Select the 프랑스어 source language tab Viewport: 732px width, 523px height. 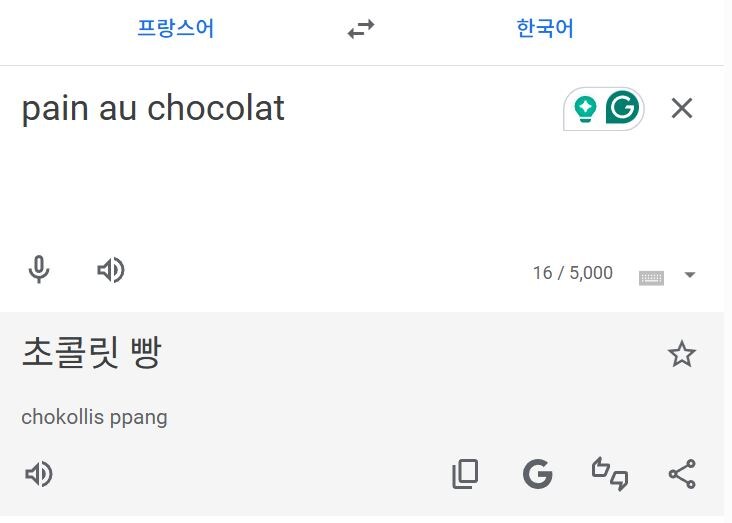pyautogui.click(x=176, y=28)
